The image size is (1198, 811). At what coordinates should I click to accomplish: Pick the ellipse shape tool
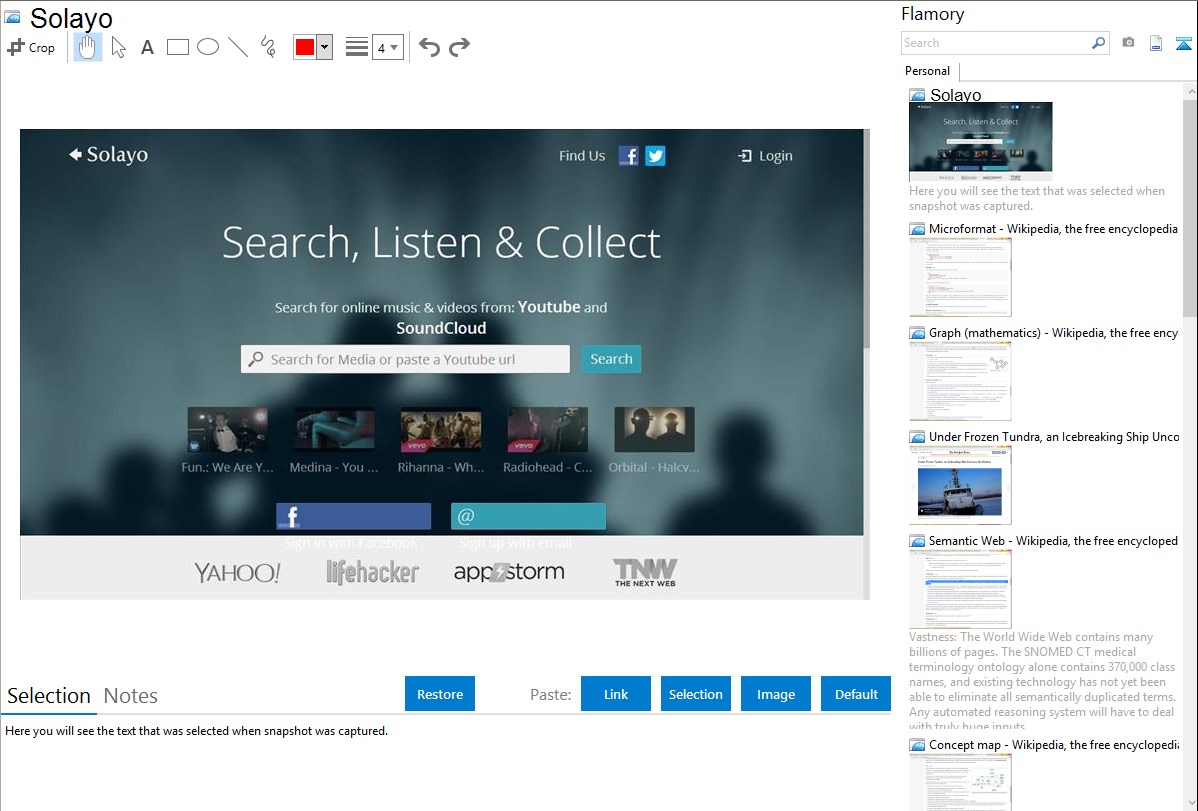tap(208, 47)
